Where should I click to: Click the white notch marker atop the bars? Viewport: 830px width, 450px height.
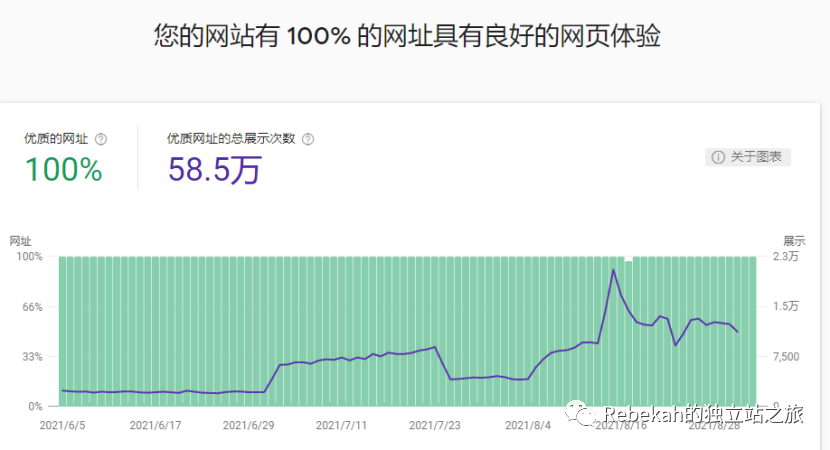pos(628,259)
